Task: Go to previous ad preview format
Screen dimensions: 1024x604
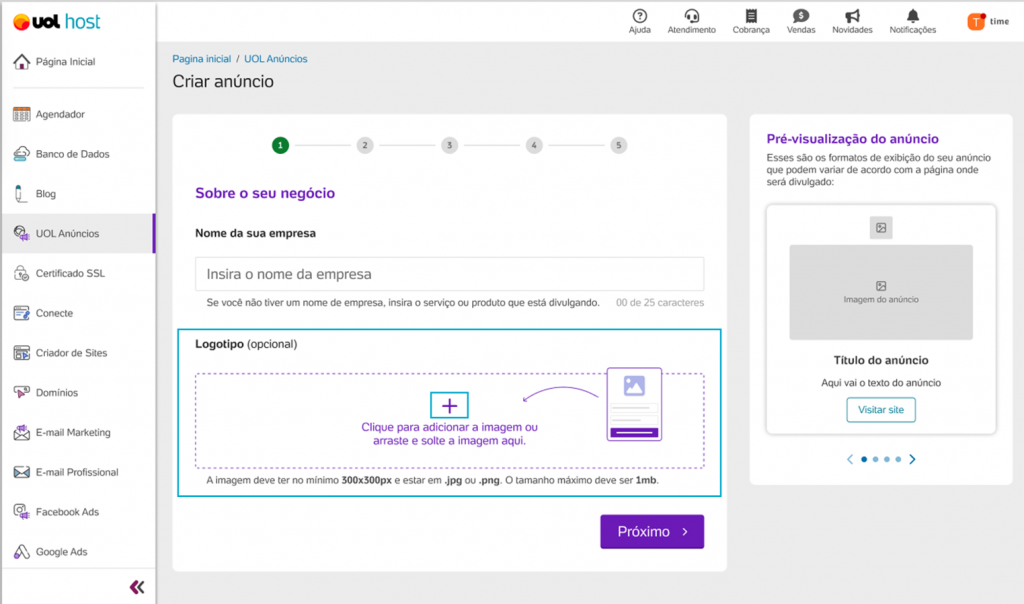Action: click(850, 460)
